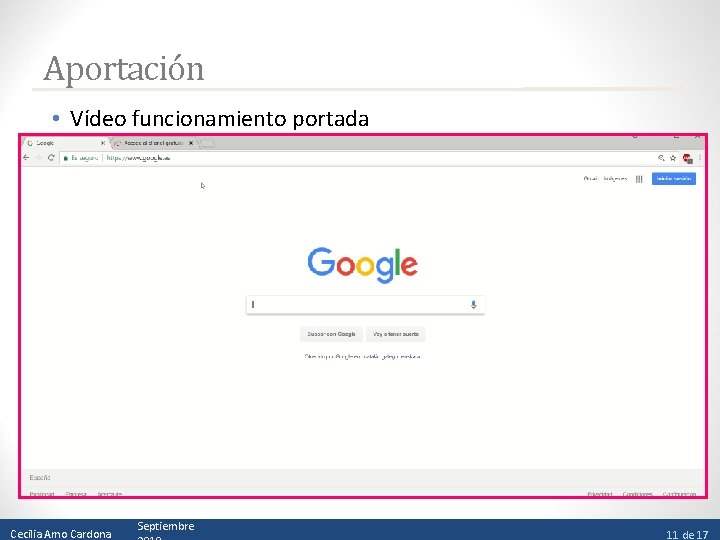720x540 pixels.
Task: Open the Condiciones footer link
Action: point(638,494)
